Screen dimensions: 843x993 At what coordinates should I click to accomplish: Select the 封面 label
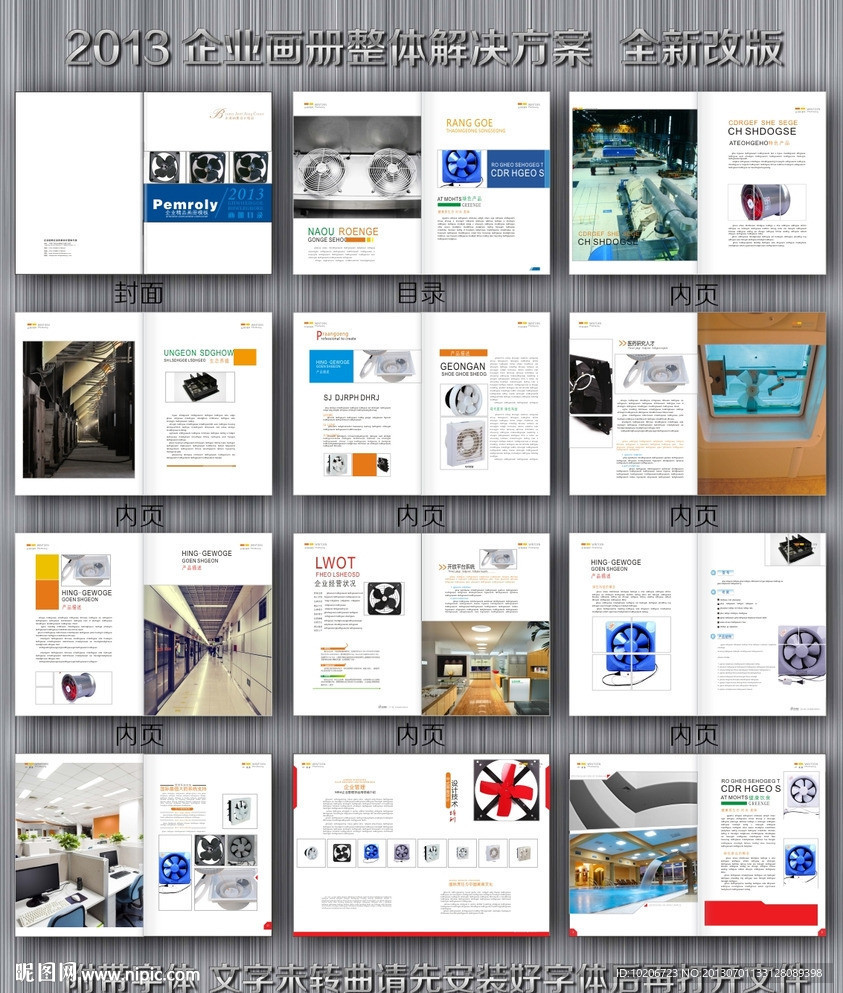tap(139, 293)
